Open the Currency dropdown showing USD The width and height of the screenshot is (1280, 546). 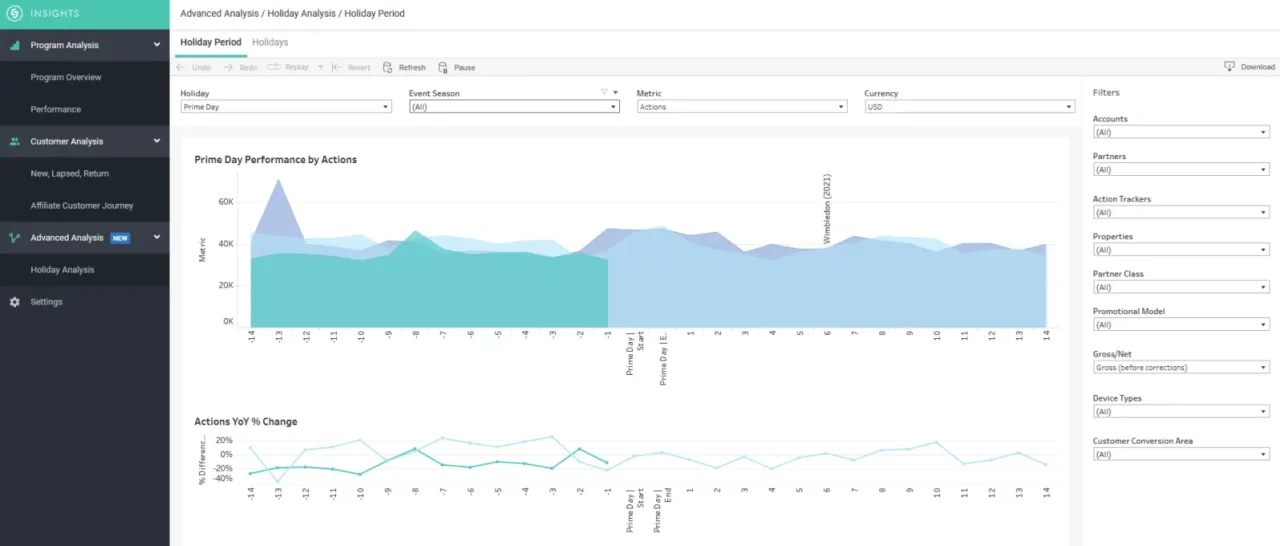[x=969, y=107]
